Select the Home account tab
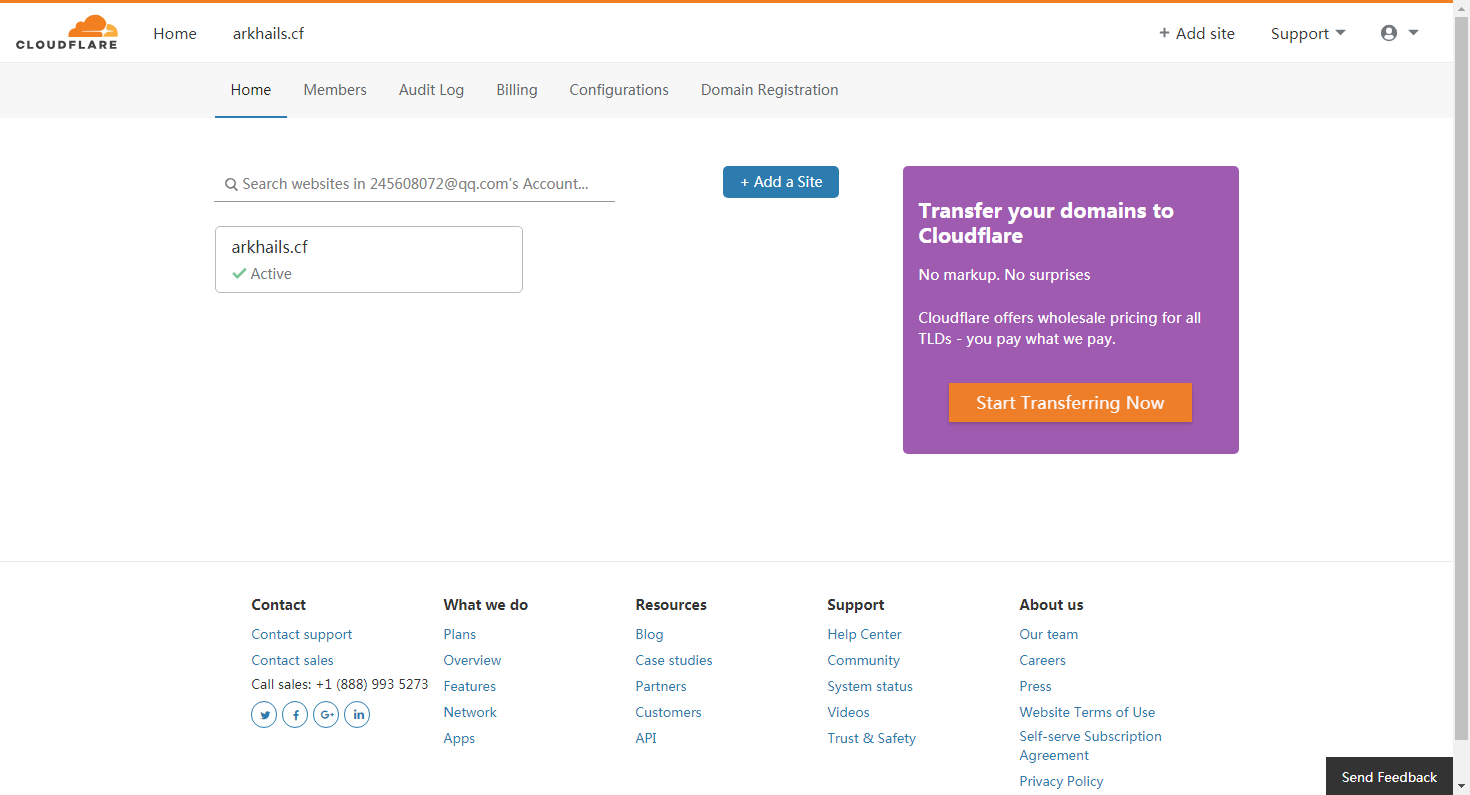Viewport: 1470px width, 795px height. tap(251, 90)
